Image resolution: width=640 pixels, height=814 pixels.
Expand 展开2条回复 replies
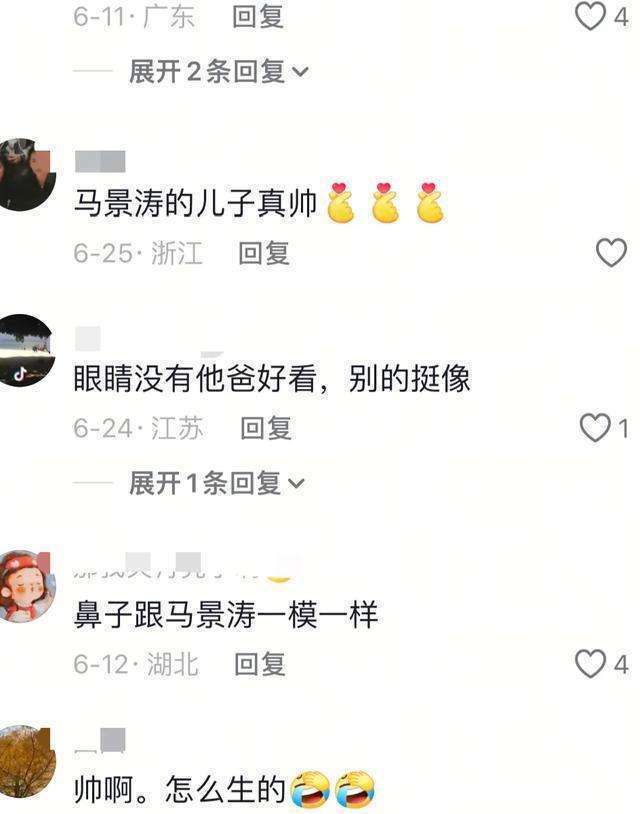219,71
